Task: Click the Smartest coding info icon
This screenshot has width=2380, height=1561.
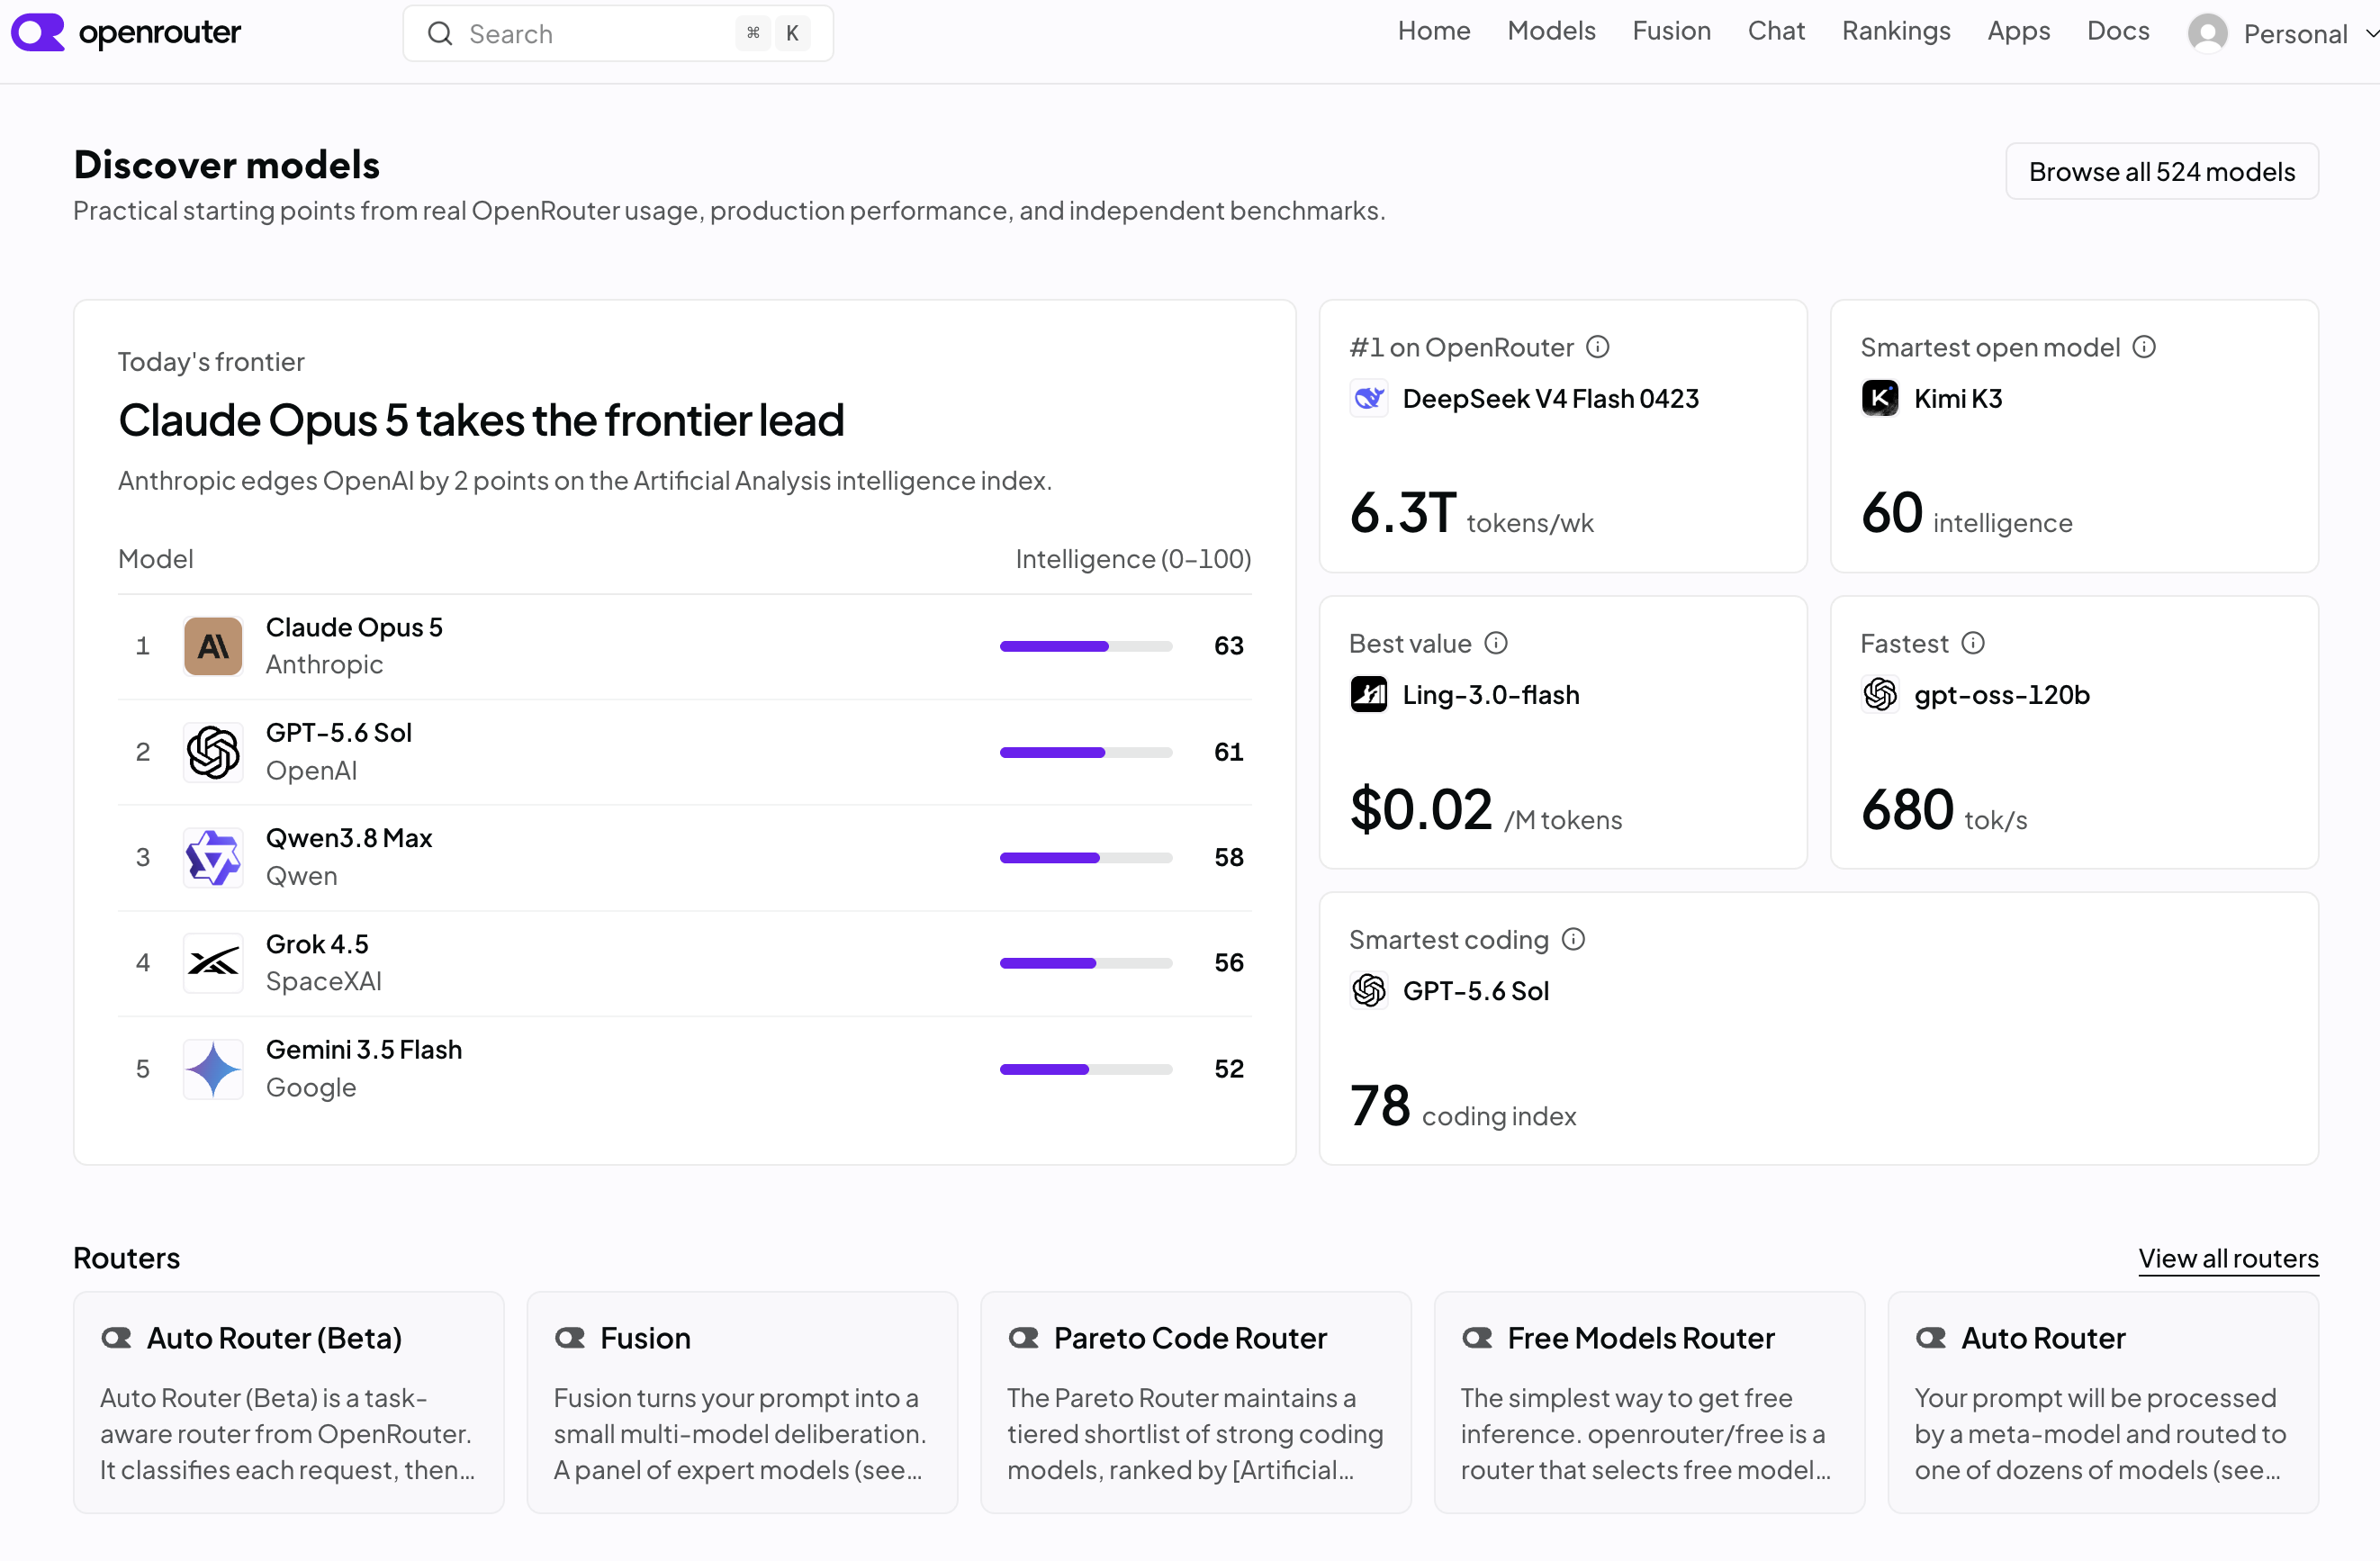Action: pos(1574,939)
